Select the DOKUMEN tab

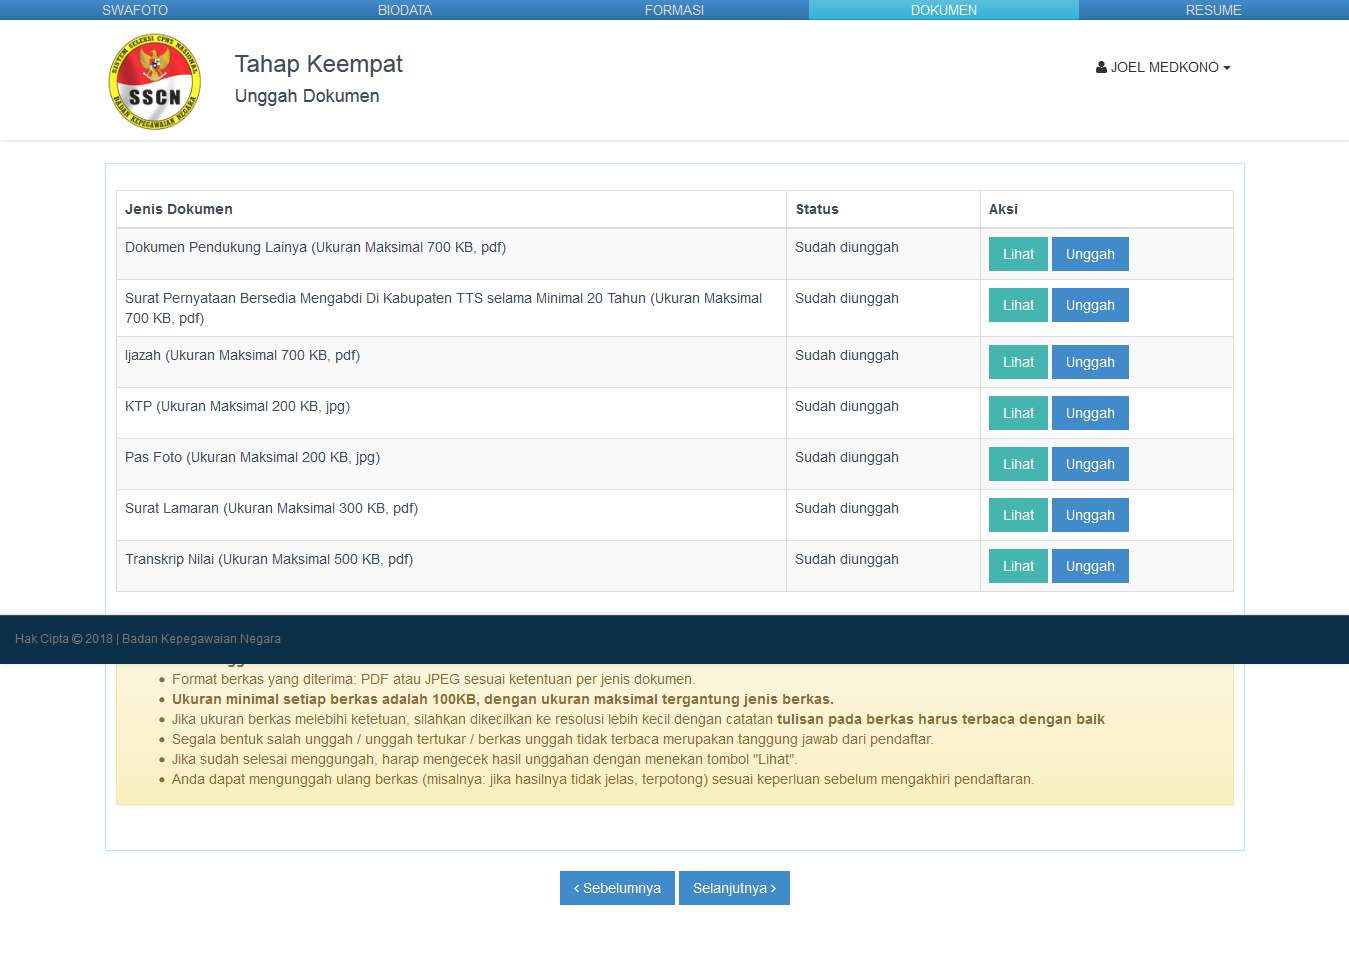tap(943, 10)
